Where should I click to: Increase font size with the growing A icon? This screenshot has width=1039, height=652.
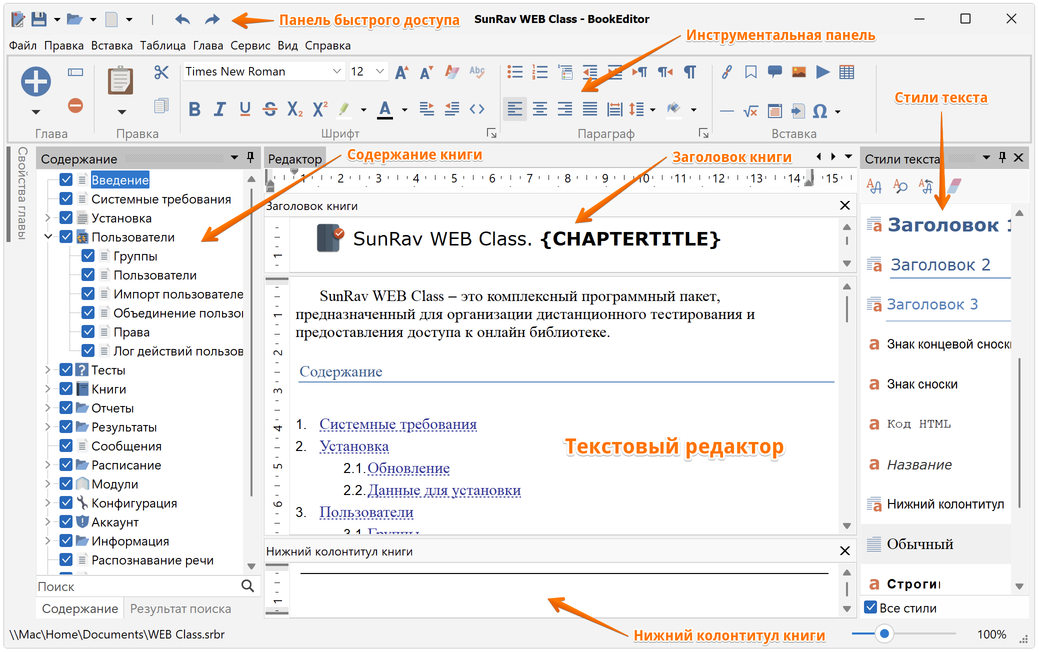(x=402, y=72)
